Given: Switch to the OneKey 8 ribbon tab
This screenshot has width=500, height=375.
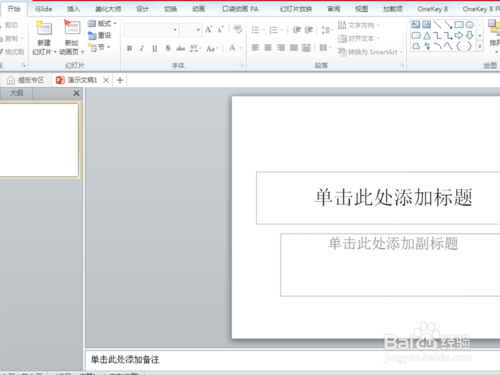Looking at the screenshot, I should [x=433, y=9].
